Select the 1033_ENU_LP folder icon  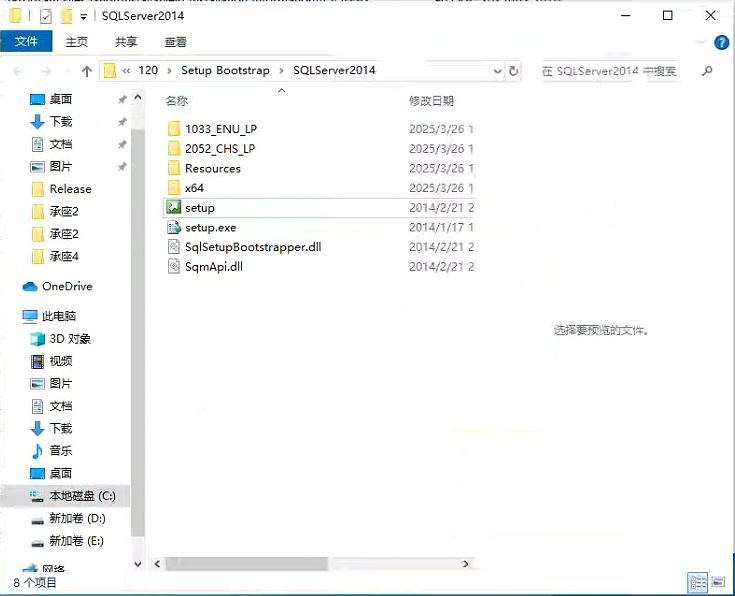tap(174, 128)
